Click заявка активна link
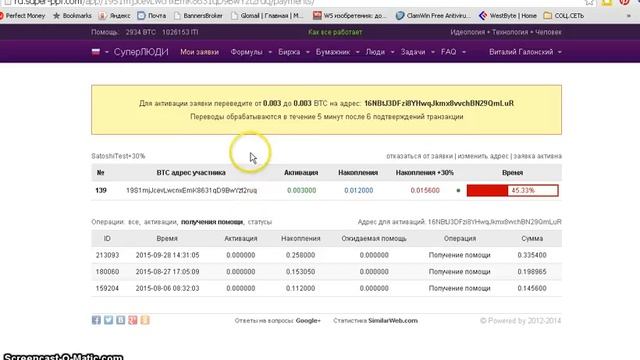Screen dimensions: 640x360 (538, 156)
